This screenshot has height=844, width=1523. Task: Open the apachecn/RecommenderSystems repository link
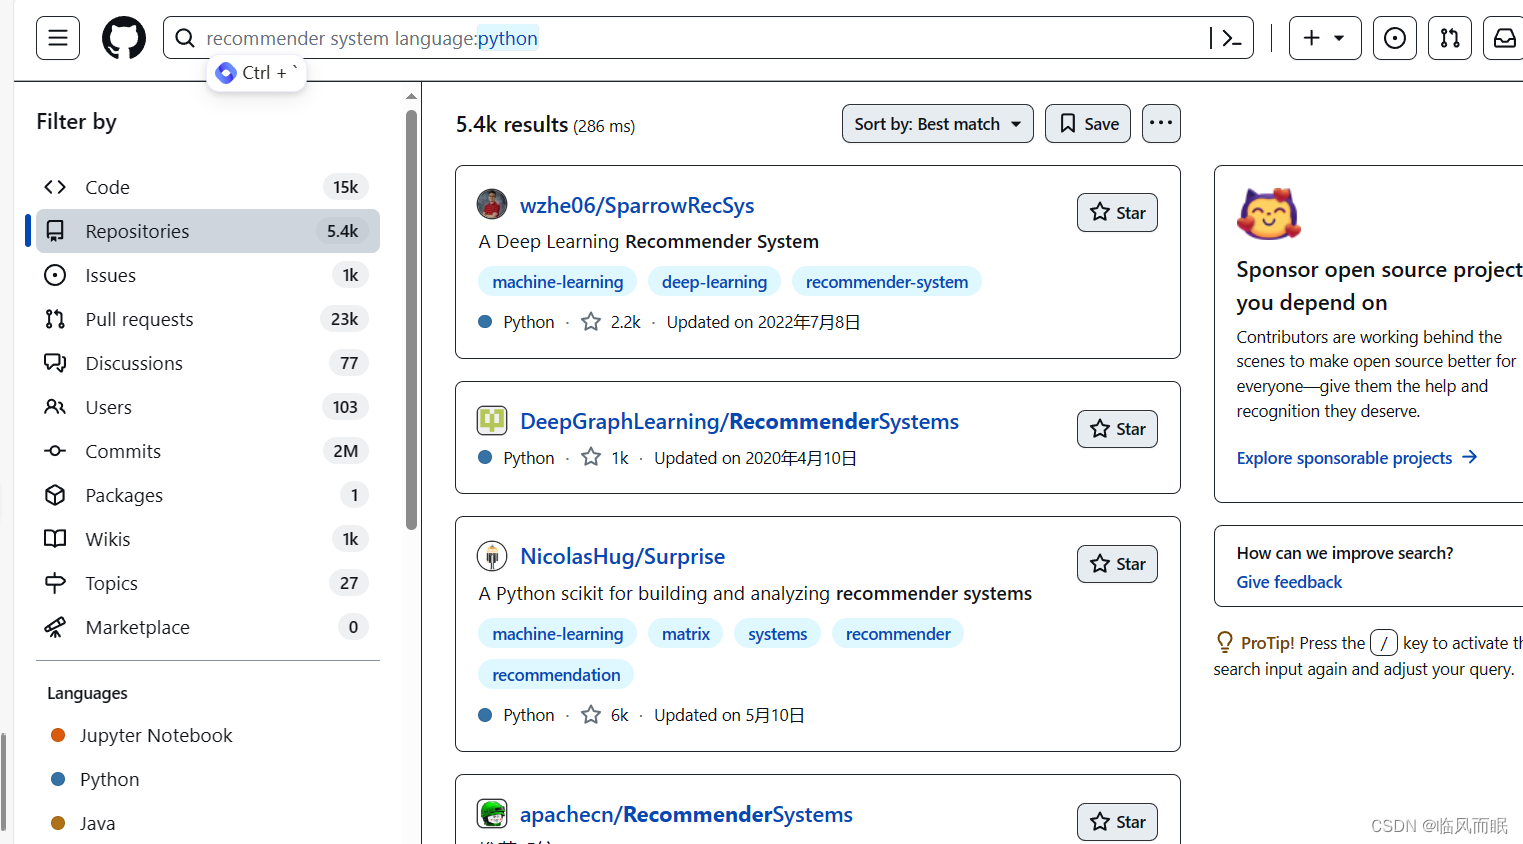[686, 814]
